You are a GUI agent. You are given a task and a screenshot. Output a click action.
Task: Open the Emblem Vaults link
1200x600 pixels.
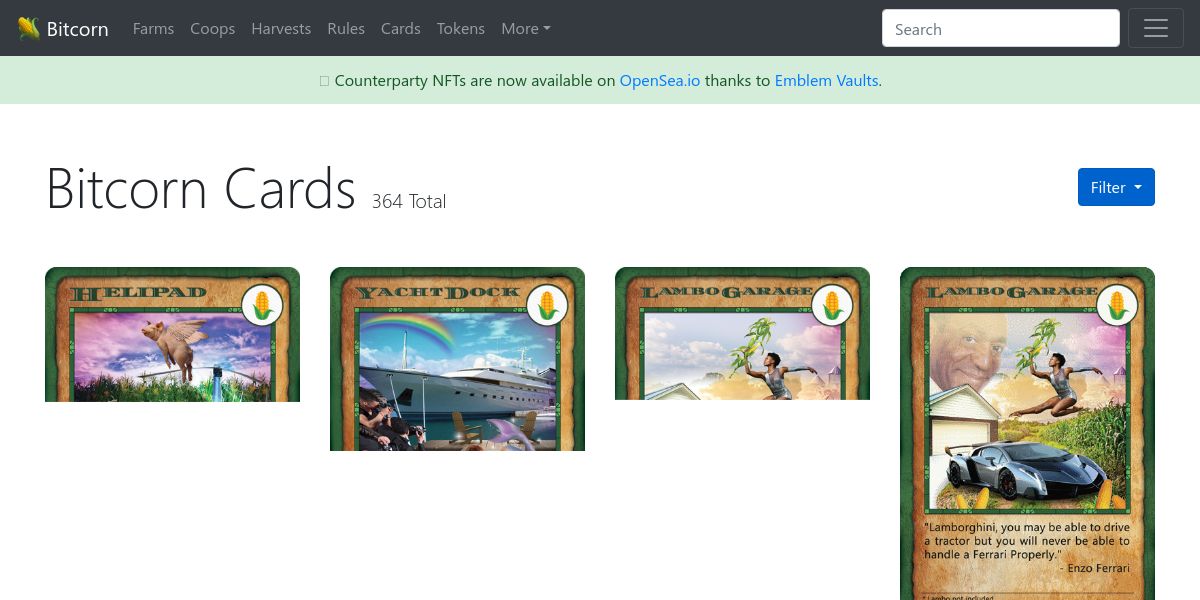826,81
